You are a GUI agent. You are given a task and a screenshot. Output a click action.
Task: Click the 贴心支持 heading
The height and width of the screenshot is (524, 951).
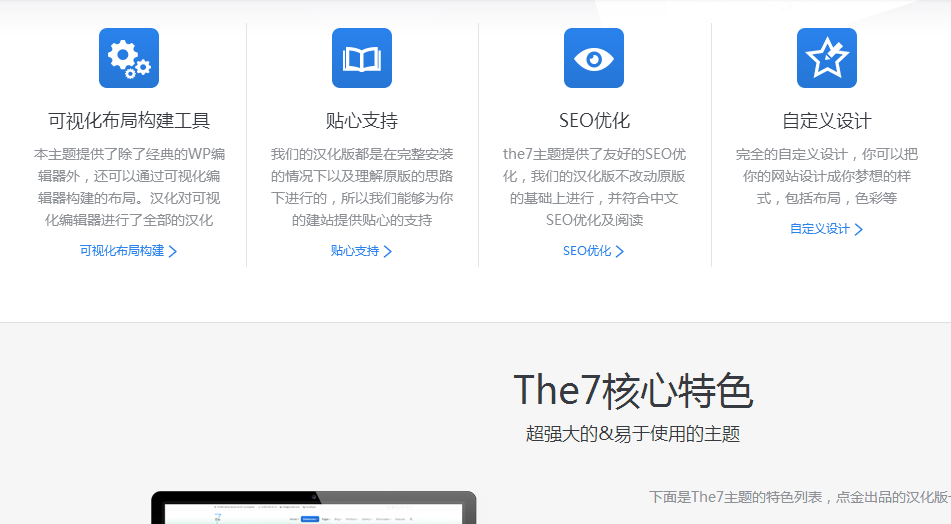pos(362,121)
